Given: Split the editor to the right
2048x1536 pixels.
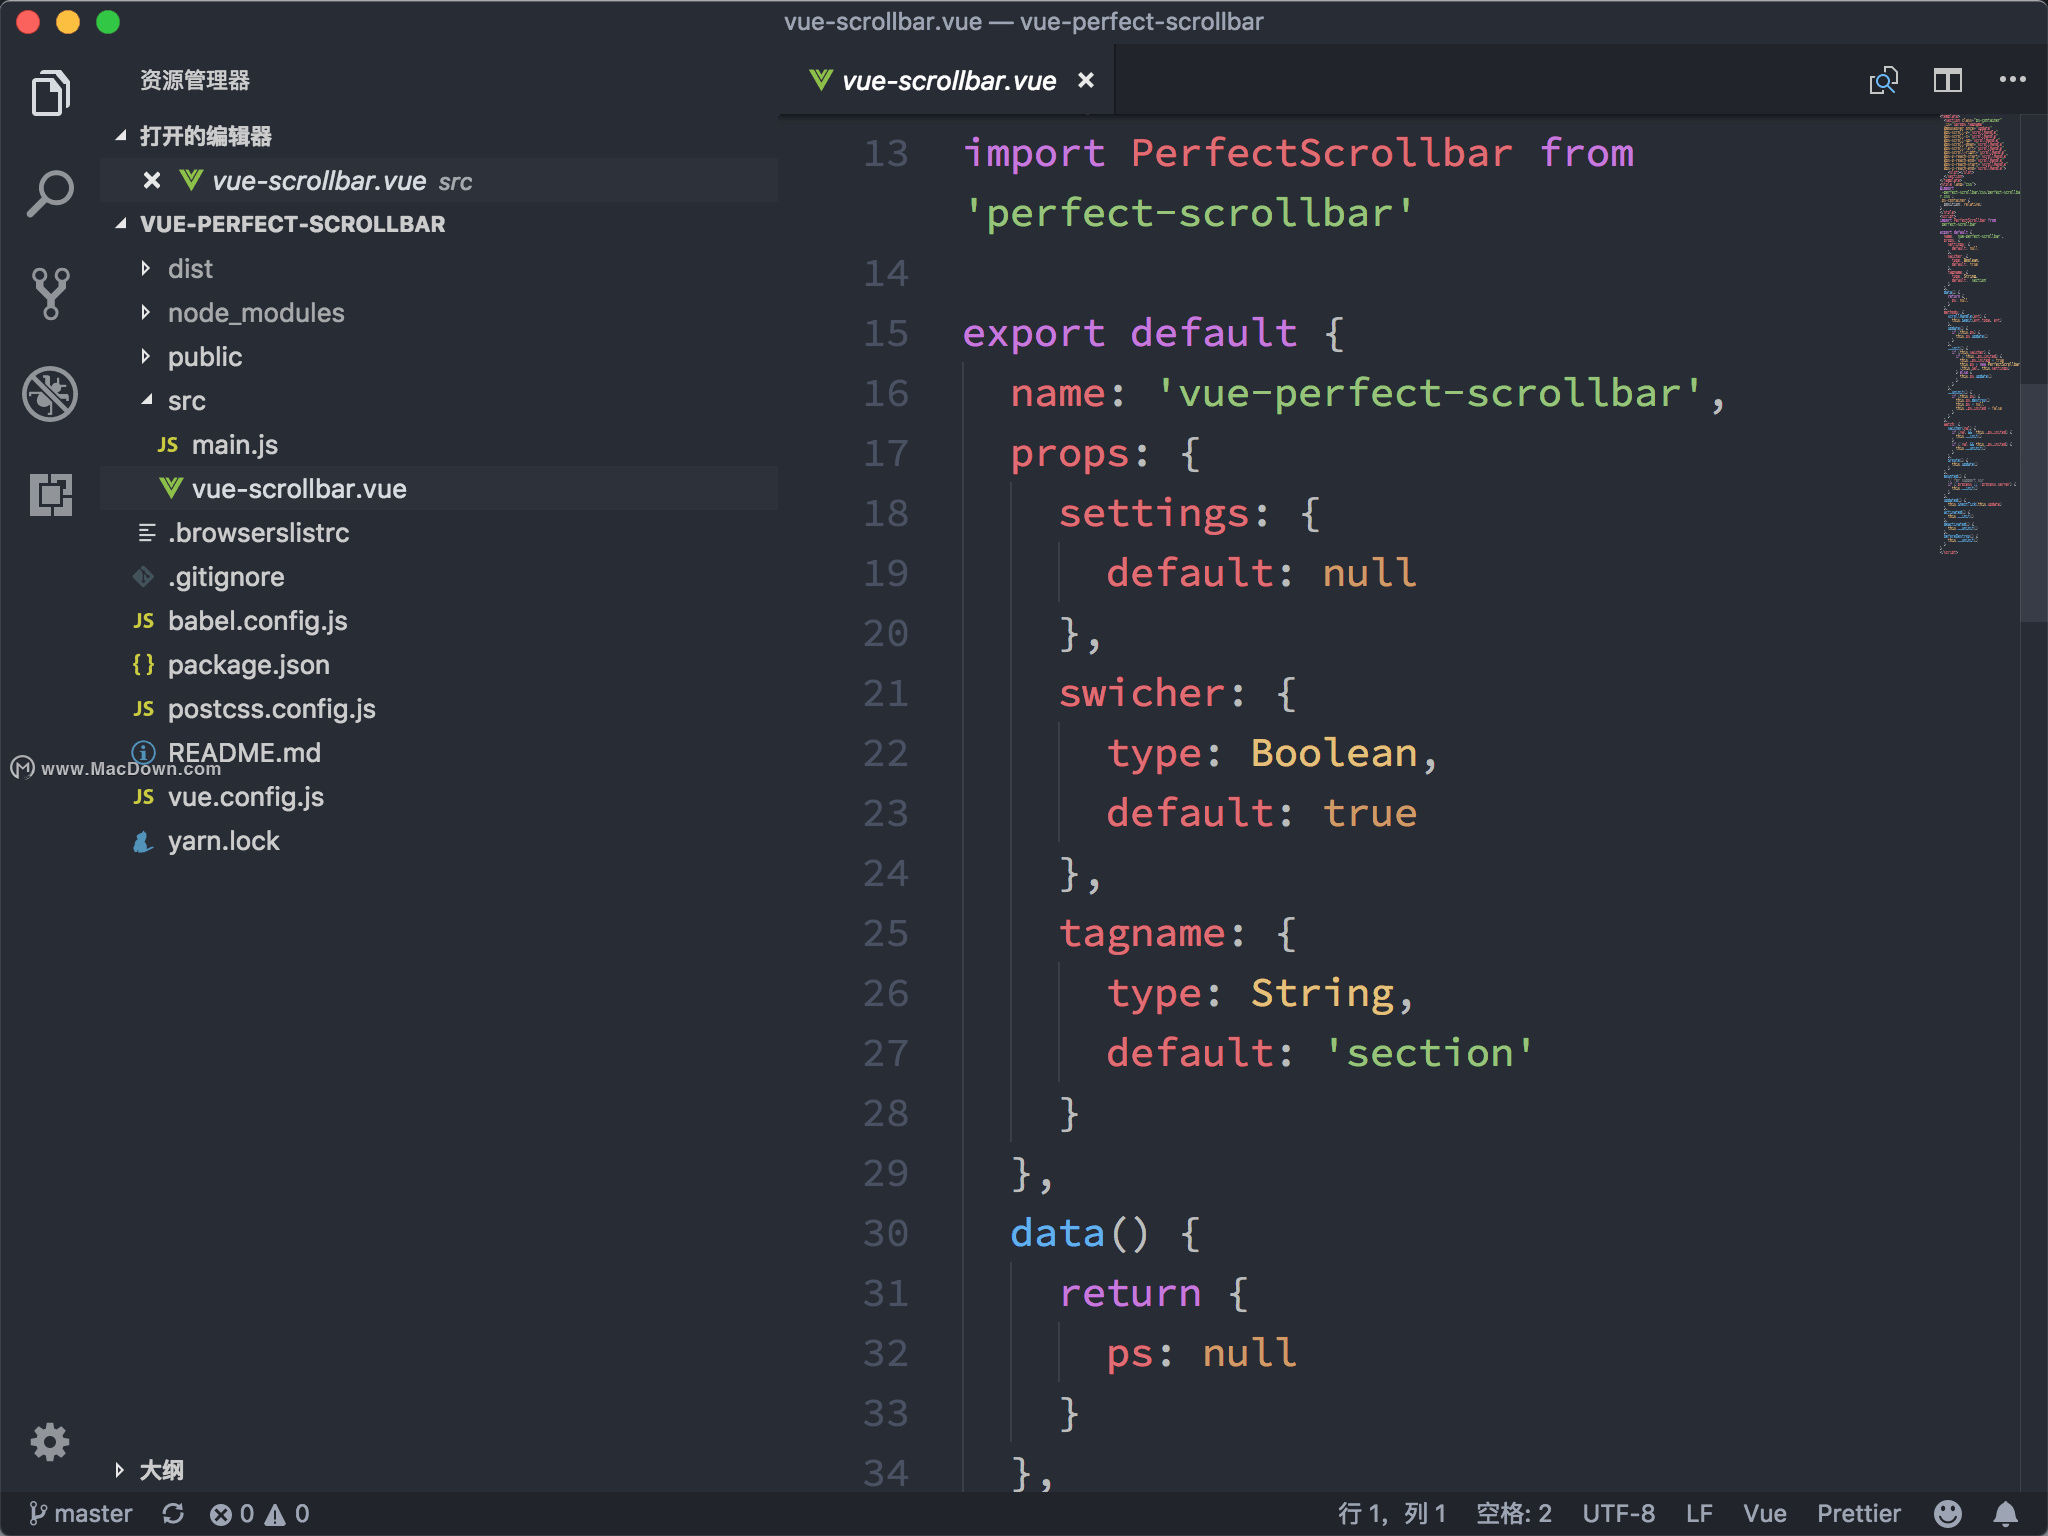Looking at the screenshot, I should [1947, 80].
